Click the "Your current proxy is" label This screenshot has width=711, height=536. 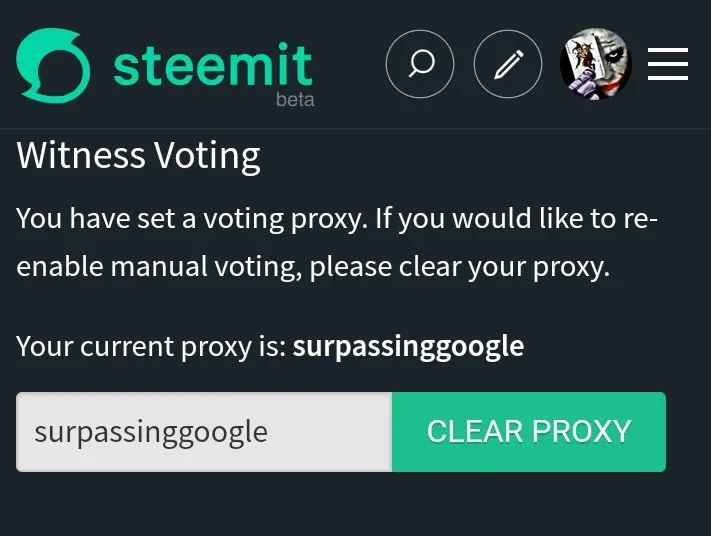point(151,347)
